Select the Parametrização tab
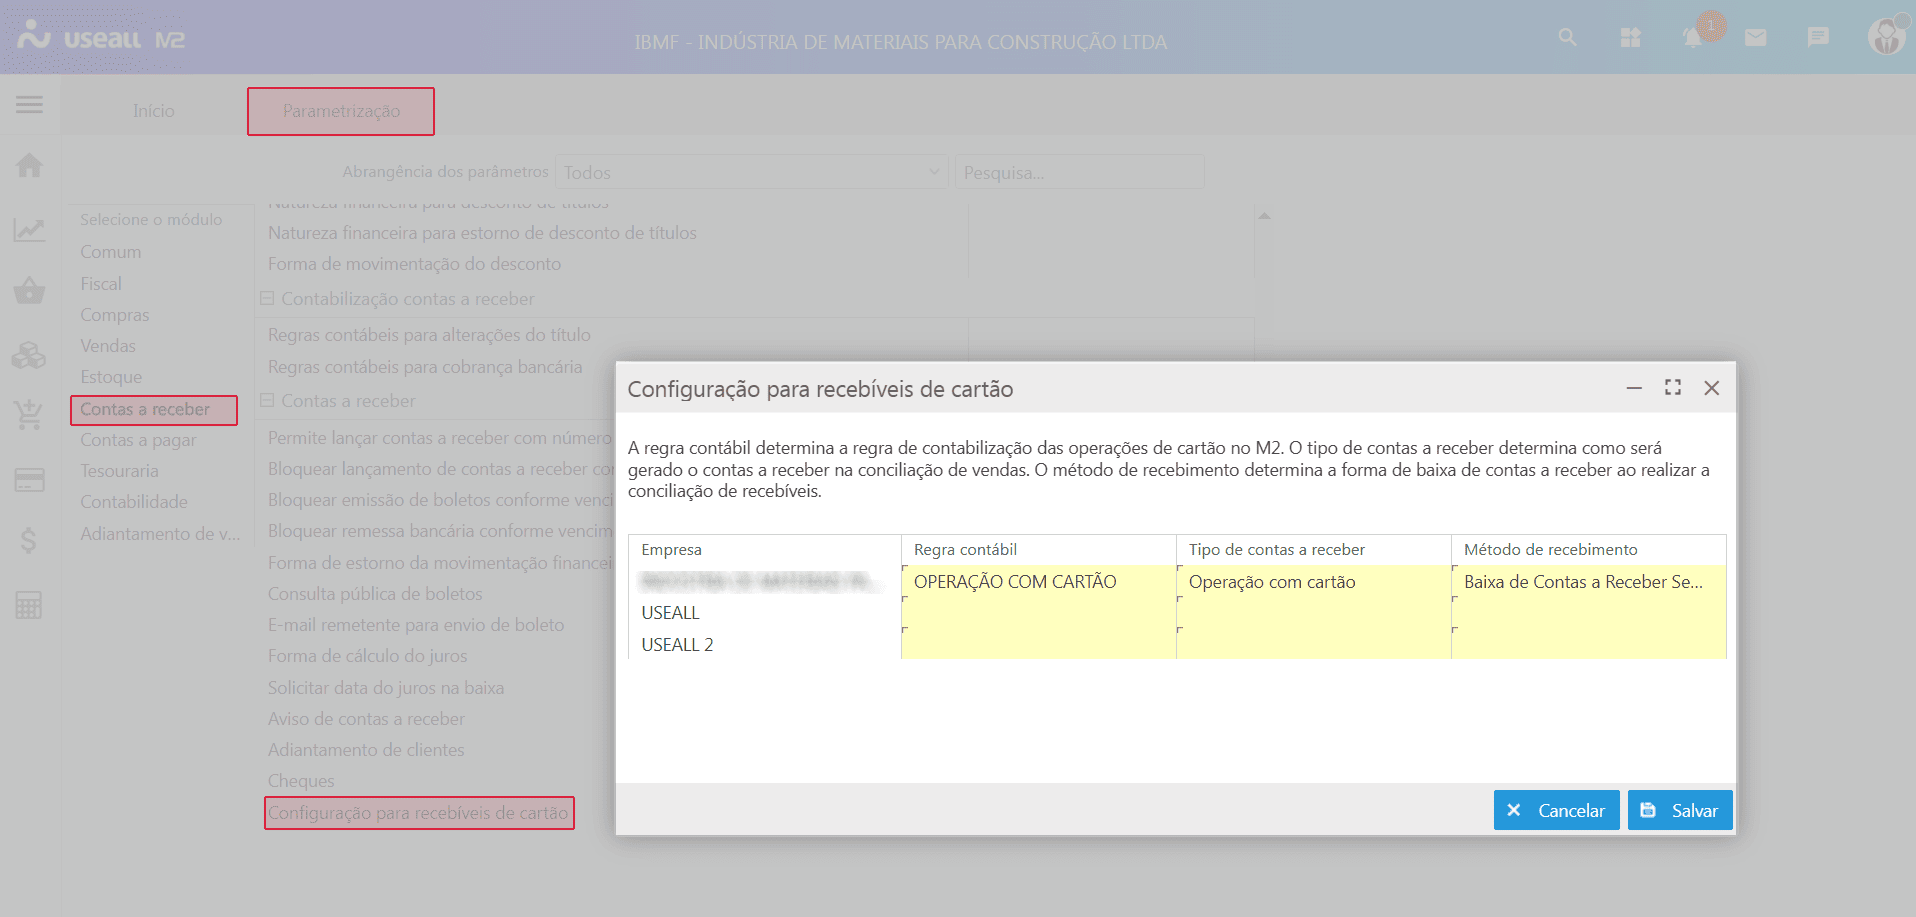This screenshot has width=1916, height=917. pyautogui.click(x=341, y=111)
